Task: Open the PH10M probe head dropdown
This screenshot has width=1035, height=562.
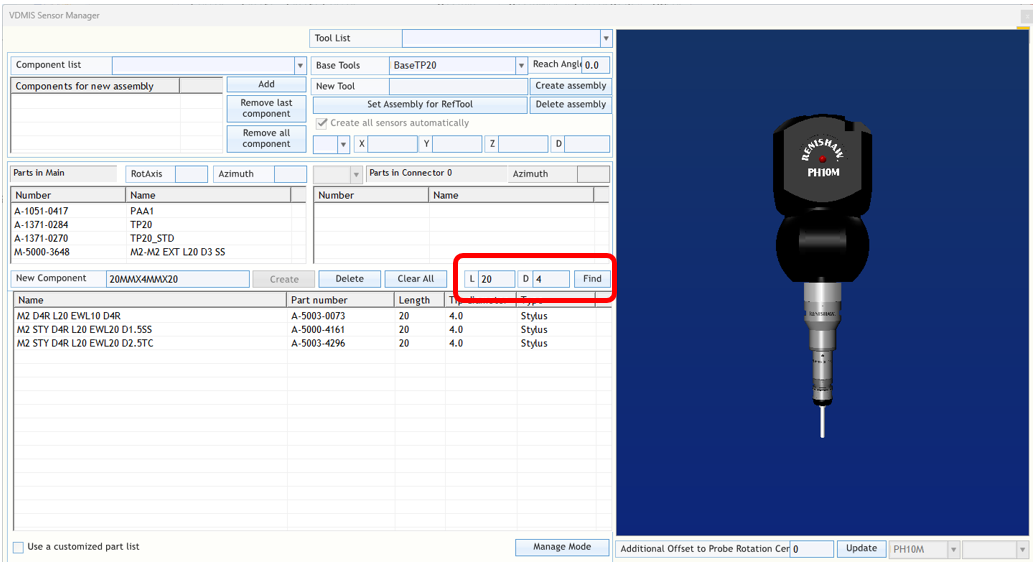Action: click(x=952, y=549)
